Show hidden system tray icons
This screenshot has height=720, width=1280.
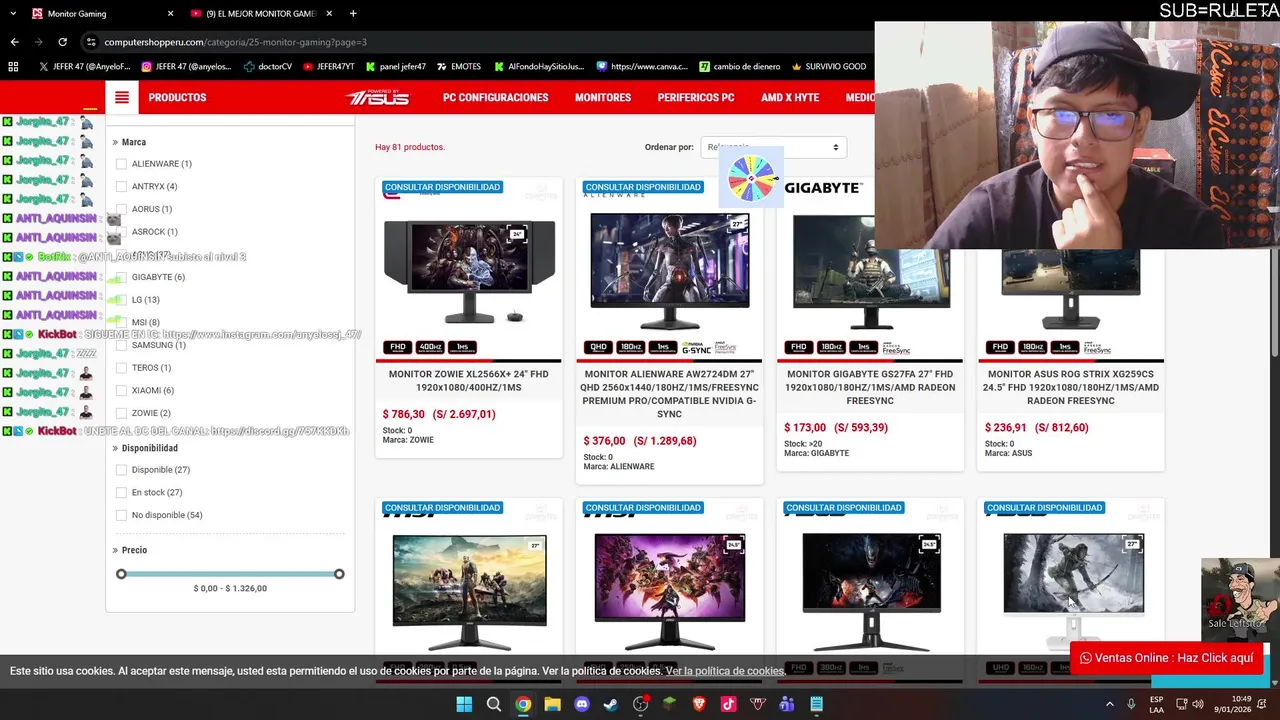point(1109,704)
